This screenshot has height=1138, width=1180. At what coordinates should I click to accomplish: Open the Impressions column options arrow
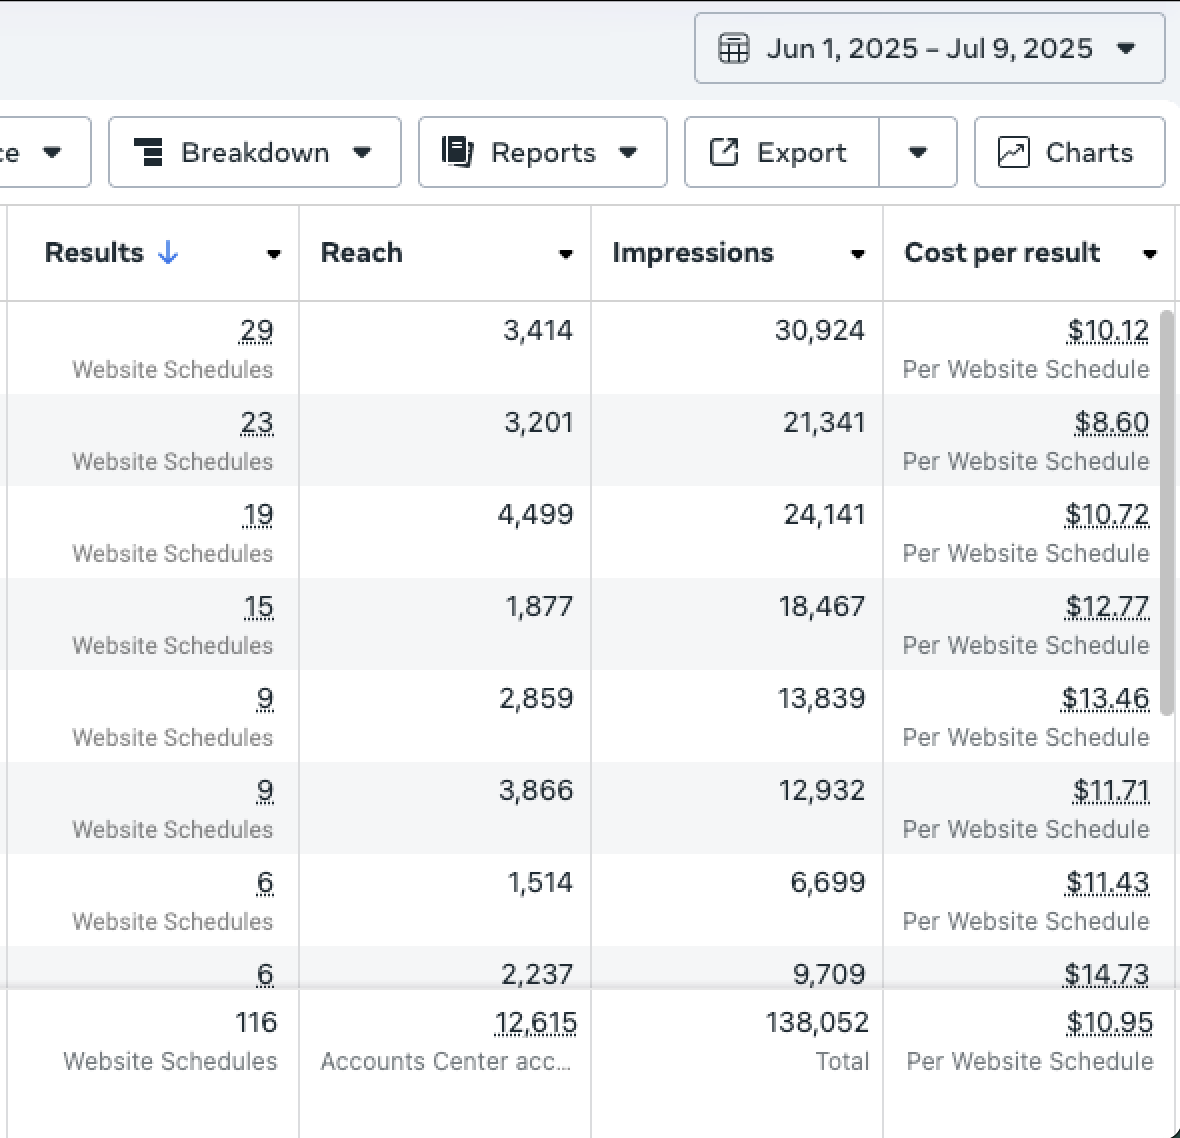[857, 254]
